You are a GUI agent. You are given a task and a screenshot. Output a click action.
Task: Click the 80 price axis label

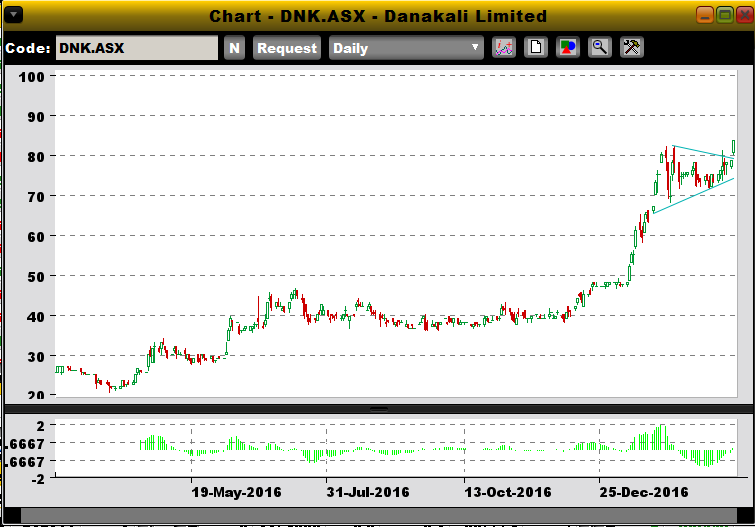(36, 157)
